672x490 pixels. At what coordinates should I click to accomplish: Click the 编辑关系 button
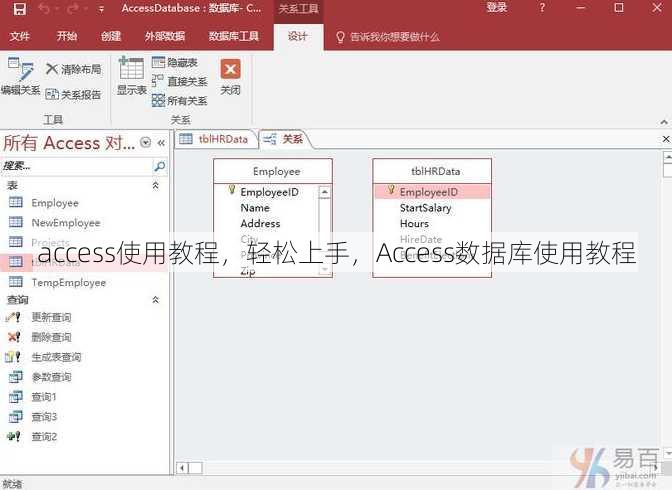(x=21, y=76)
